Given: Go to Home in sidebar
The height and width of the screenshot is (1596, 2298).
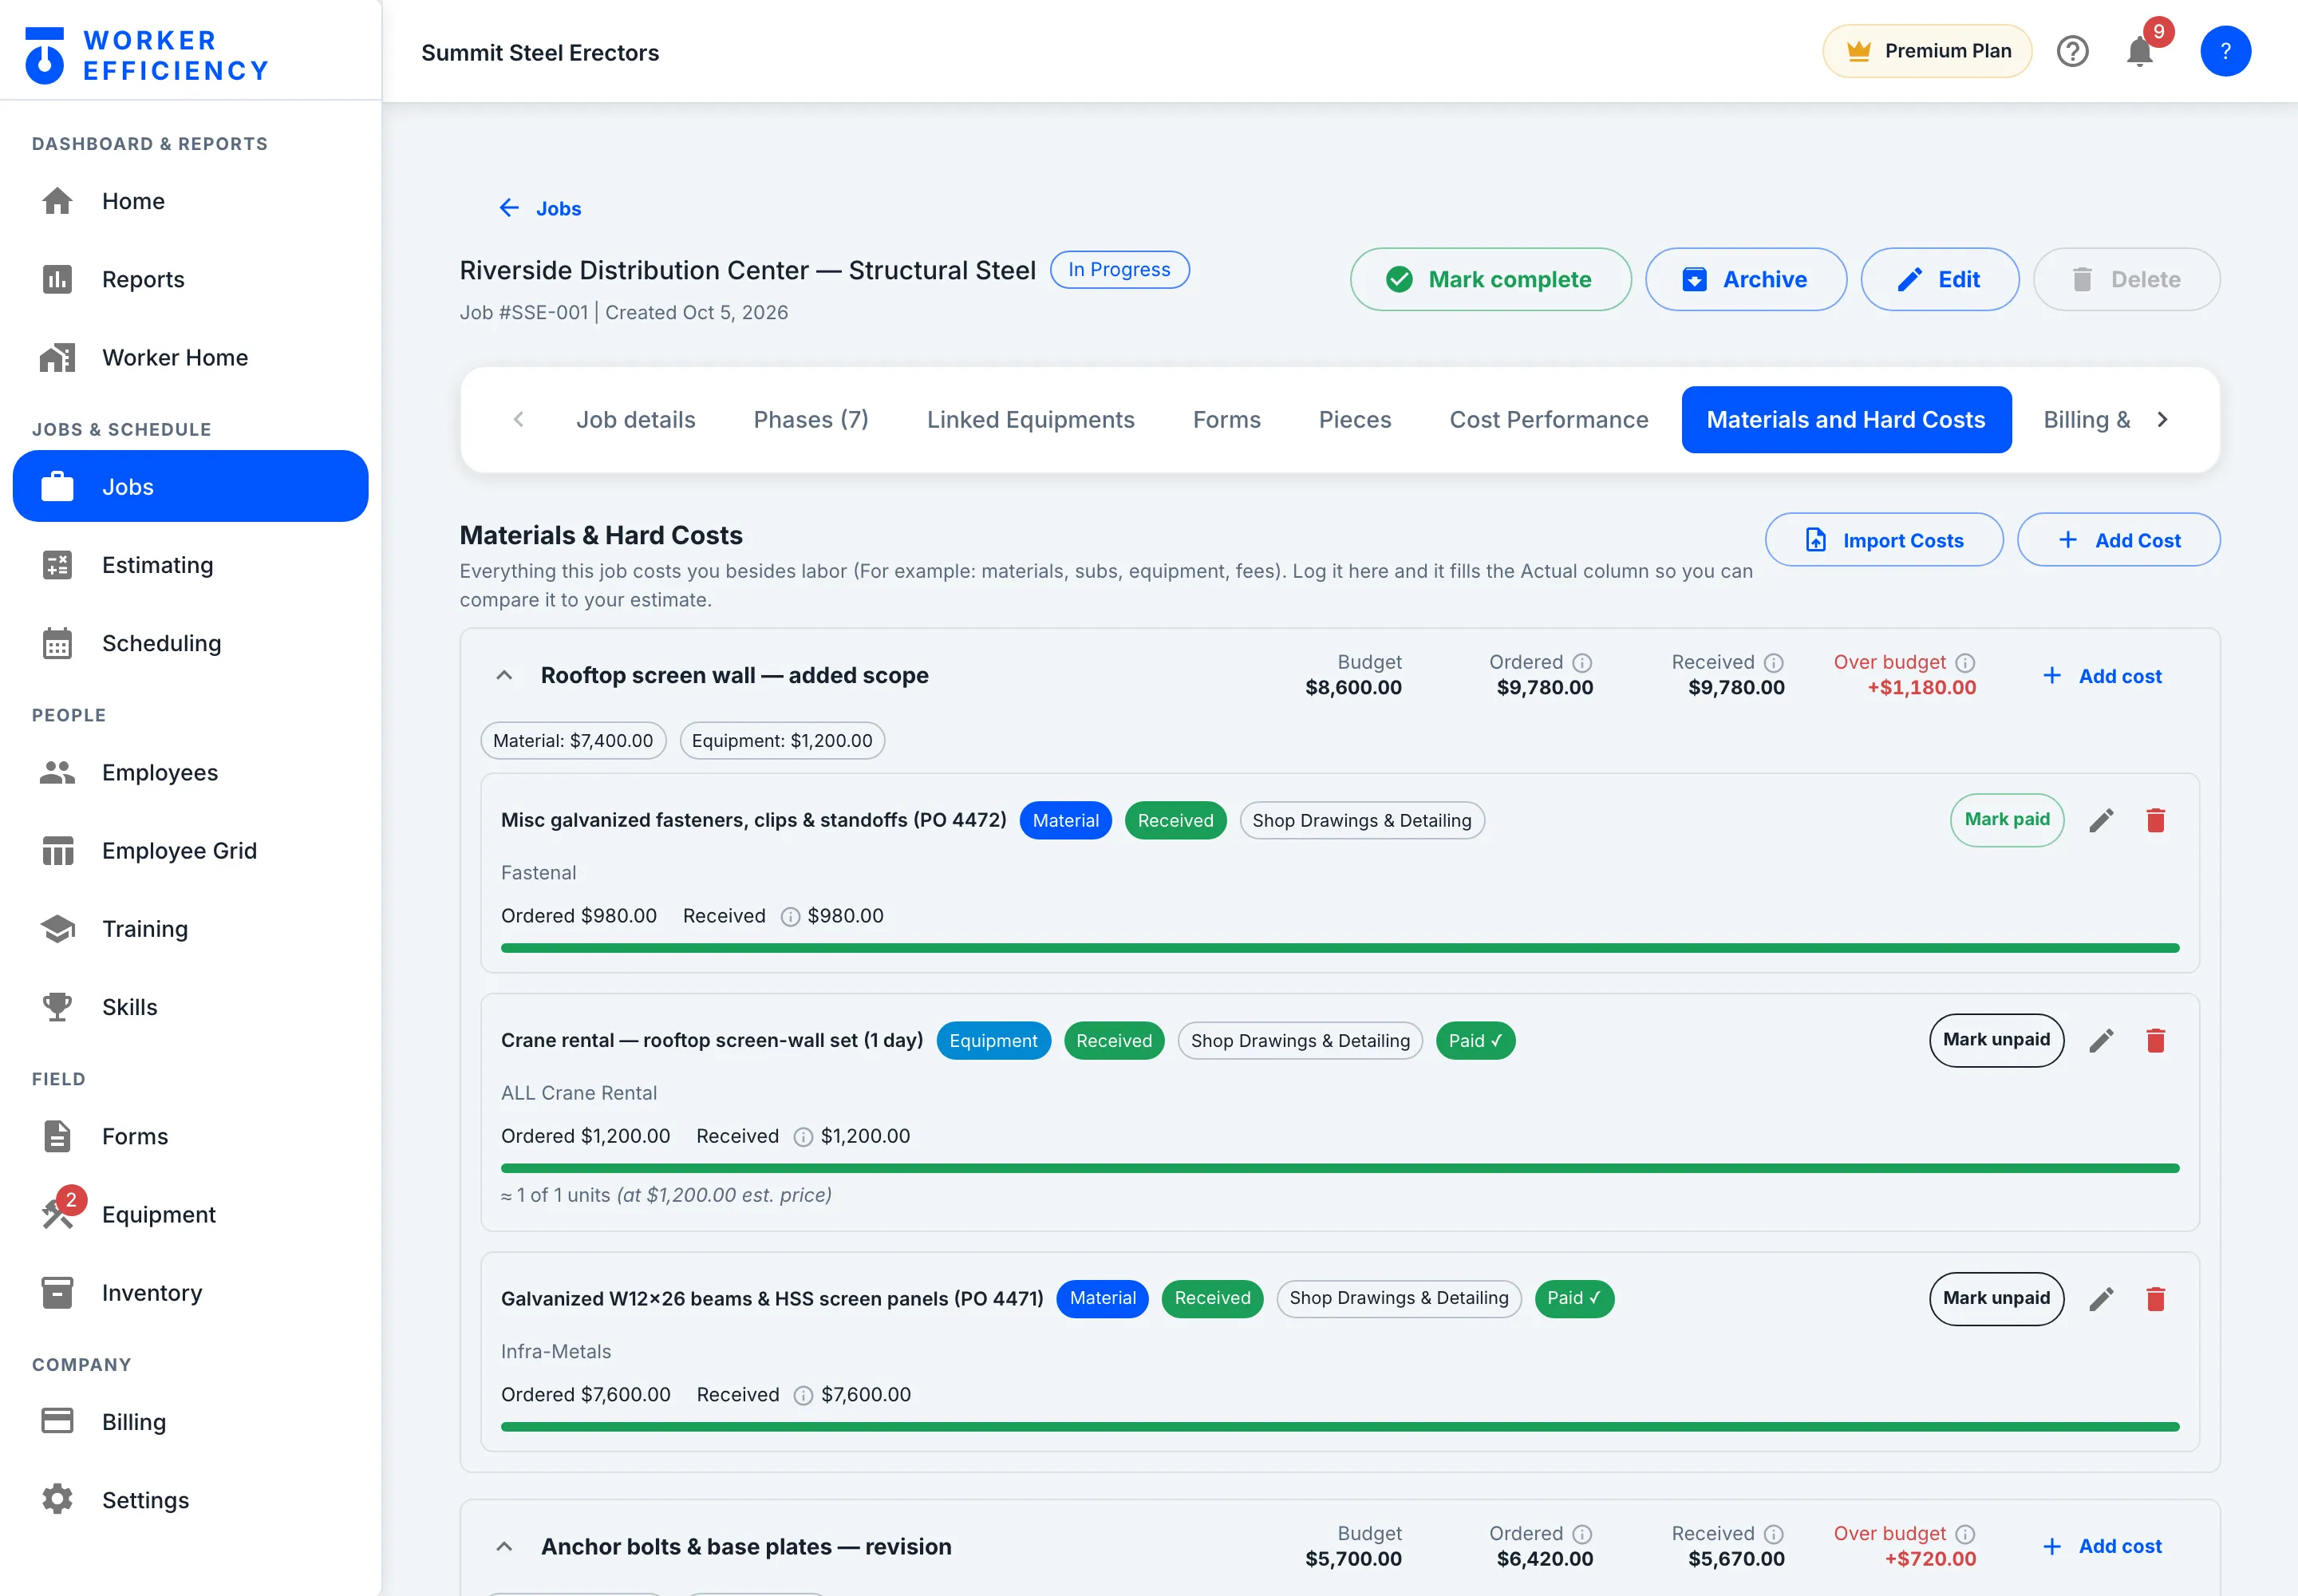Looking at the screenshot, I should (x=190, y=201).
